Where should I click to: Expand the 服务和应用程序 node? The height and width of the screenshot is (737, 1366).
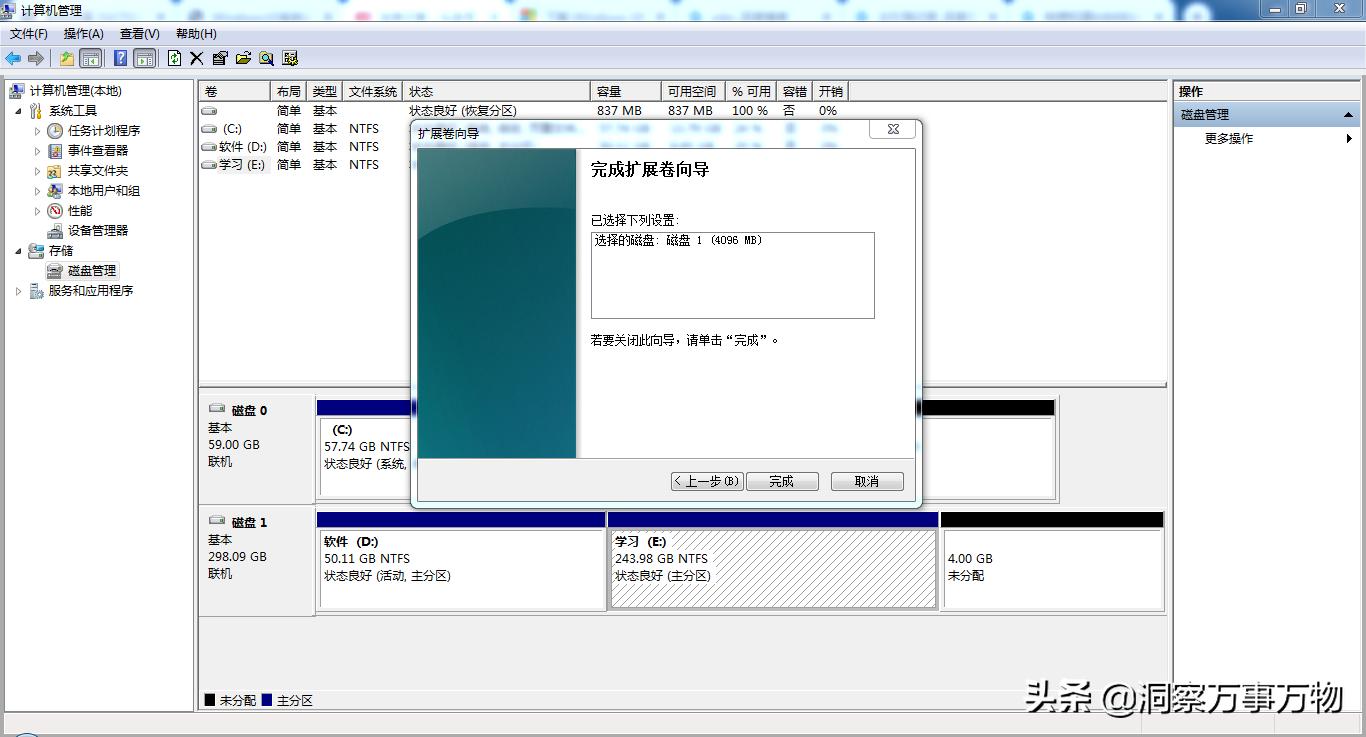pyautogui.click(x=18, y=290)
